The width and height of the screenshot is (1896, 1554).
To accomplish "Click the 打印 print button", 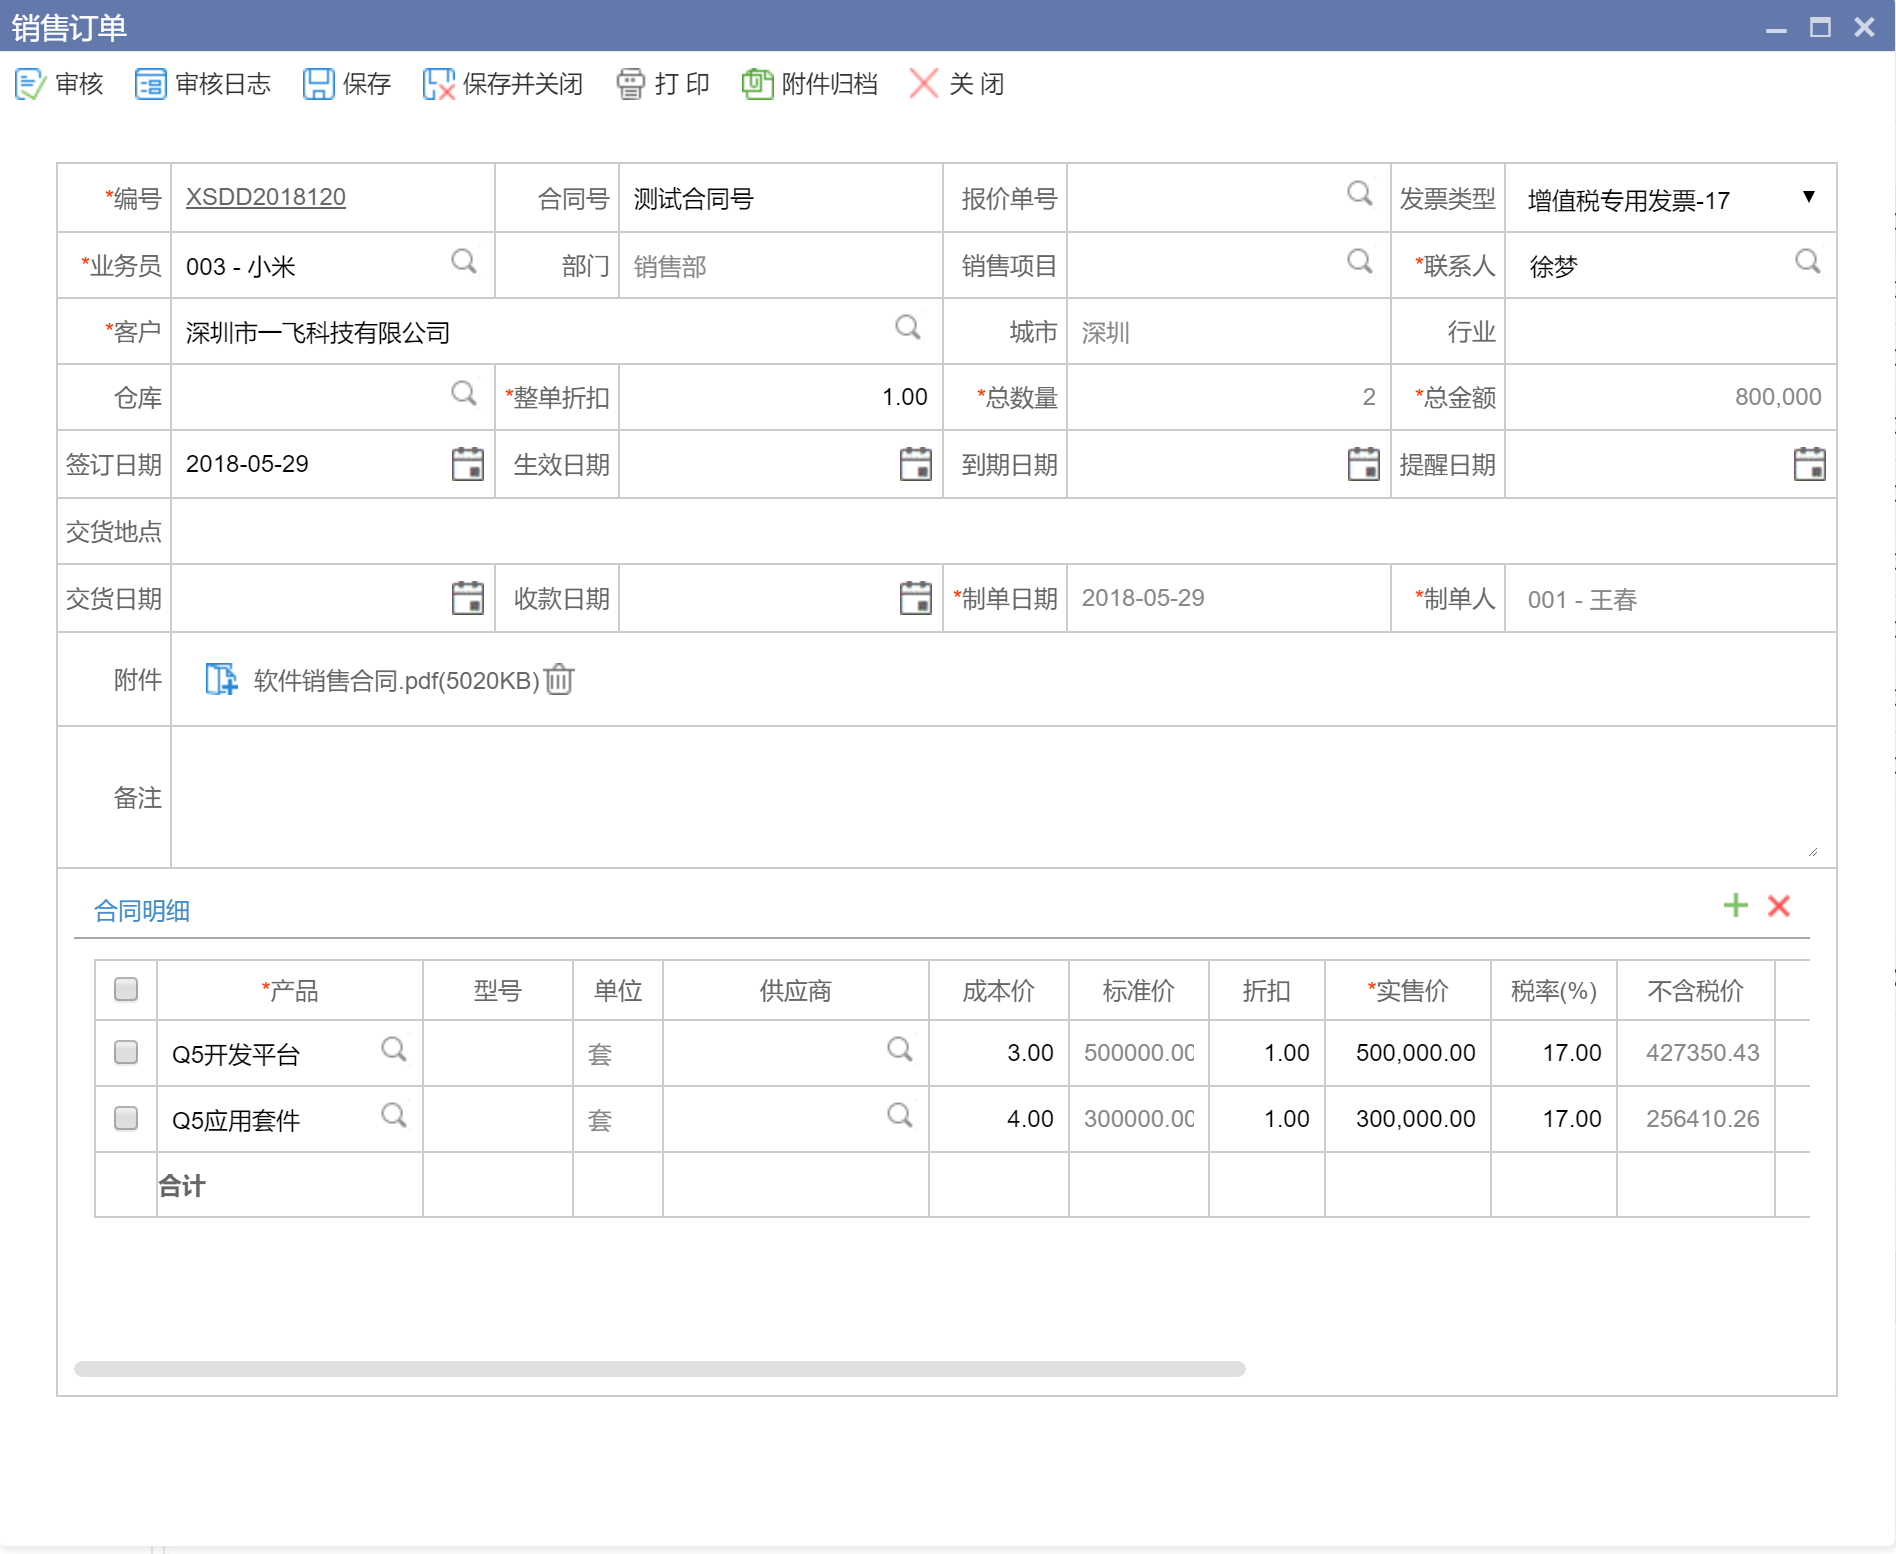I will coord(663,84).
